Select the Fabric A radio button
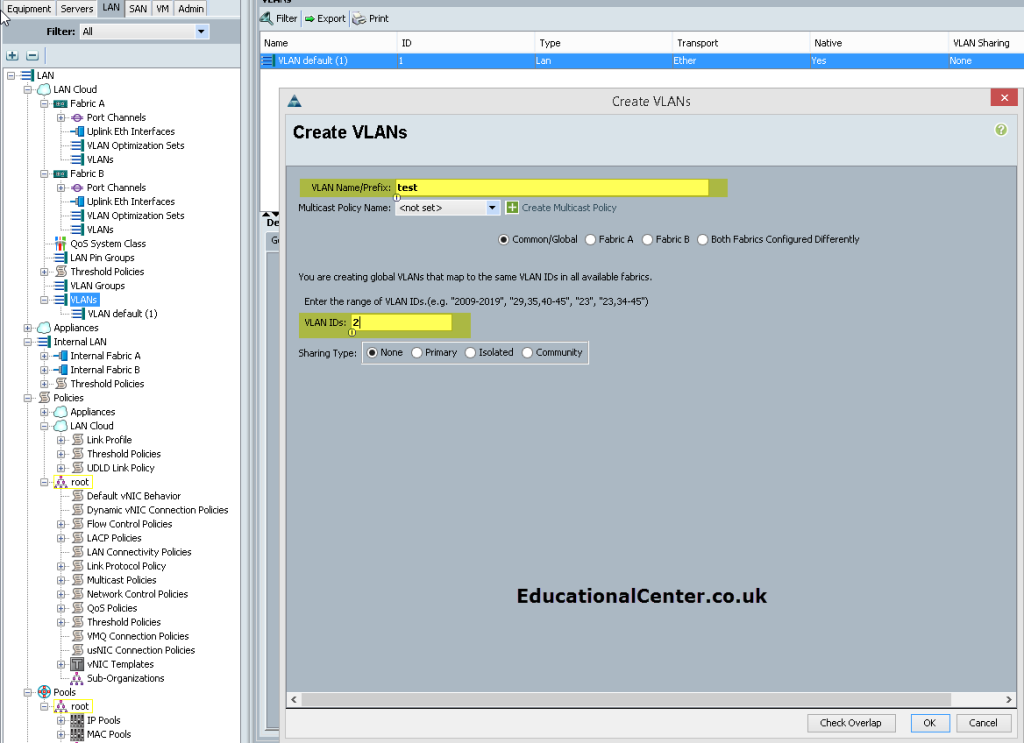Image resolution: width=1024 pixels, height=743 pixels. pos(590,240)
